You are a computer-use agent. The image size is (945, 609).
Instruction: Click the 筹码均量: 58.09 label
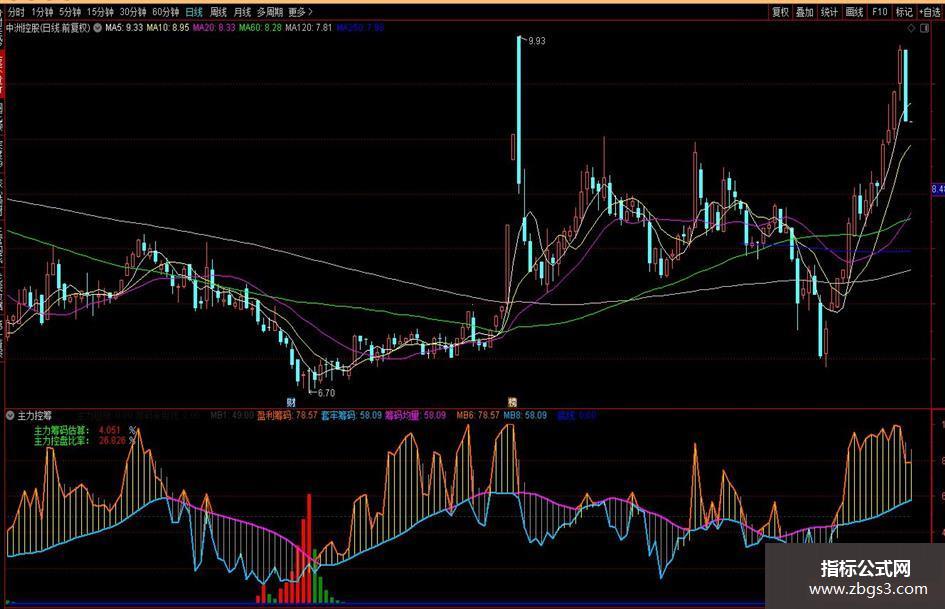click(x=416, y=415)
